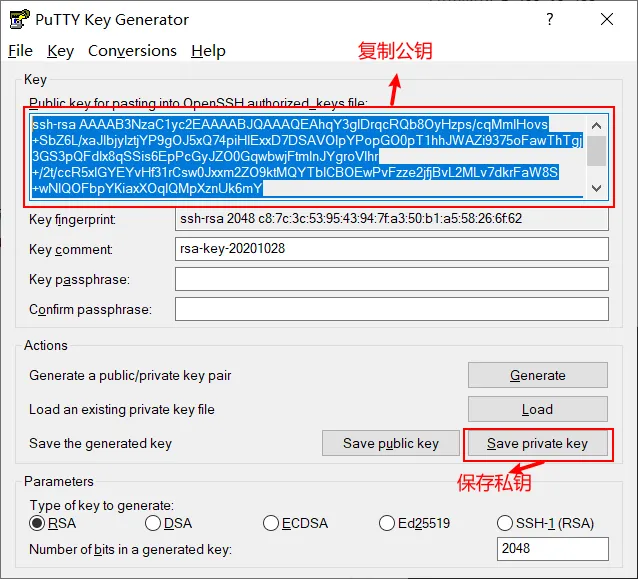Close the PuTTY Key Generator window
The width and height of the screenshot is (638, 579).
pos(607,19)
